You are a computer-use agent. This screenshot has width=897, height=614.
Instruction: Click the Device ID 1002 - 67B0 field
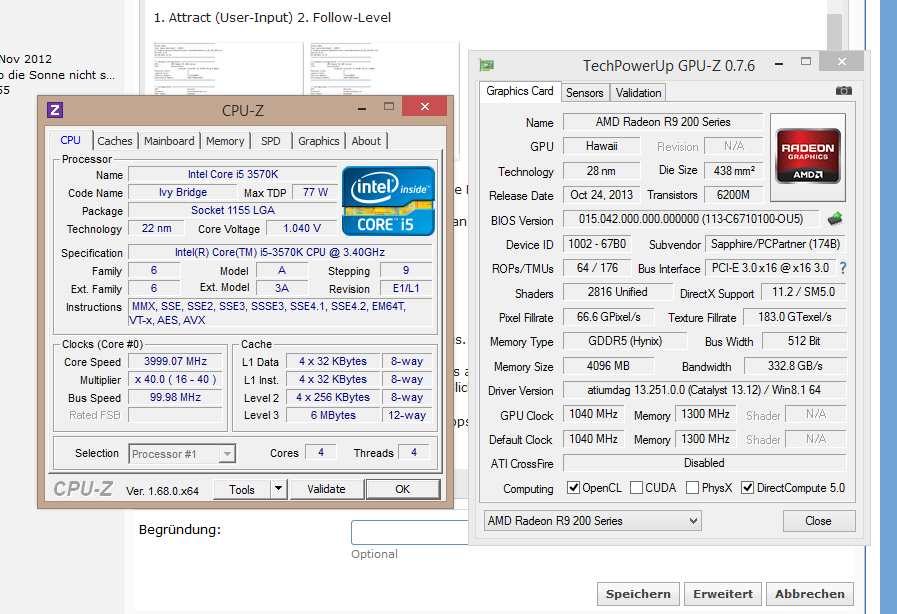(597, 244)
